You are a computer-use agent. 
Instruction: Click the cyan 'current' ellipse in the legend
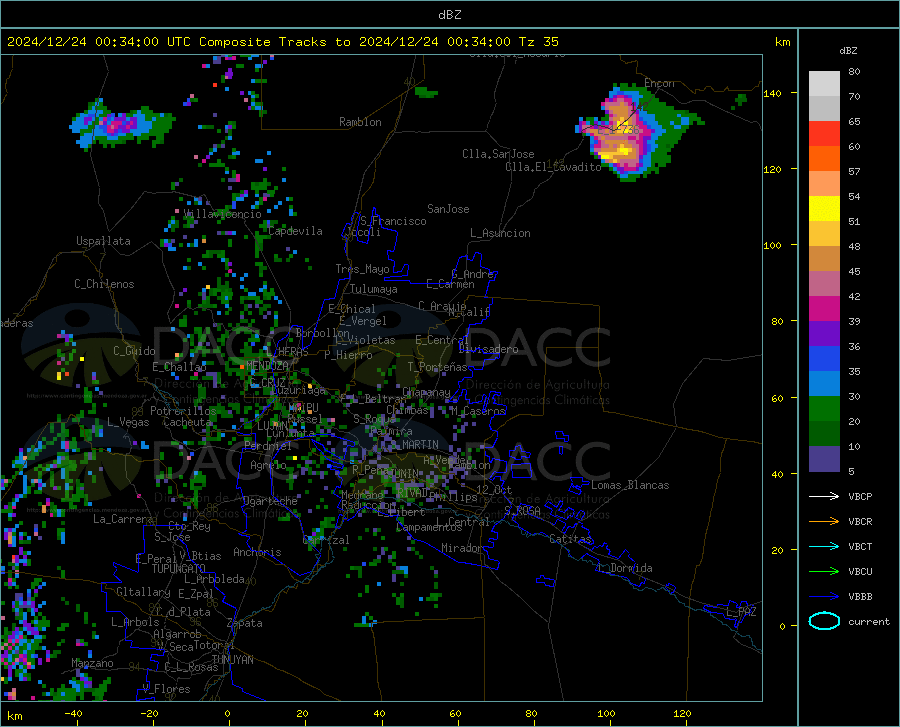tap(824, 621)
